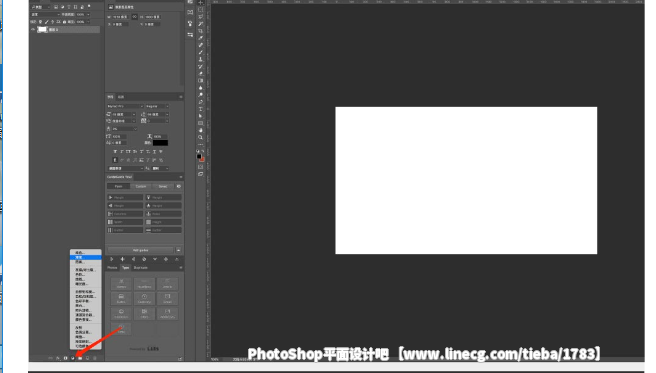Open the layer blend mode dropdown
Image resolution: width=656 pixels, height=373 pixels.
(45, 14)
